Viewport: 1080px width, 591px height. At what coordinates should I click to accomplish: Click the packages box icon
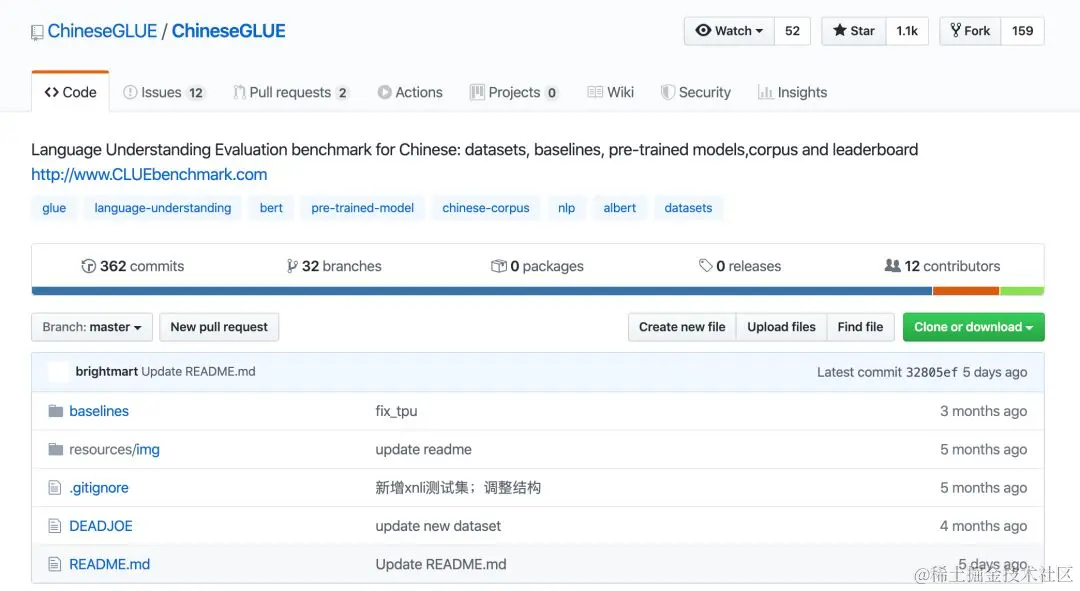(x=499, y=266)
